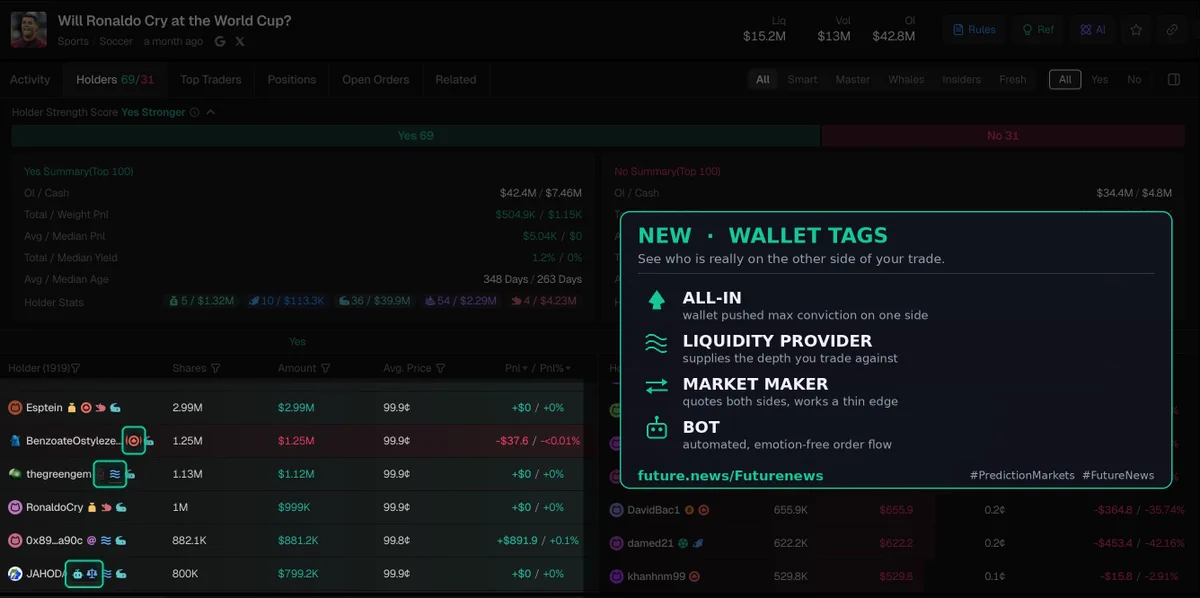Click the BenzoateOstyleze holder avatar

tap(15, 440)
